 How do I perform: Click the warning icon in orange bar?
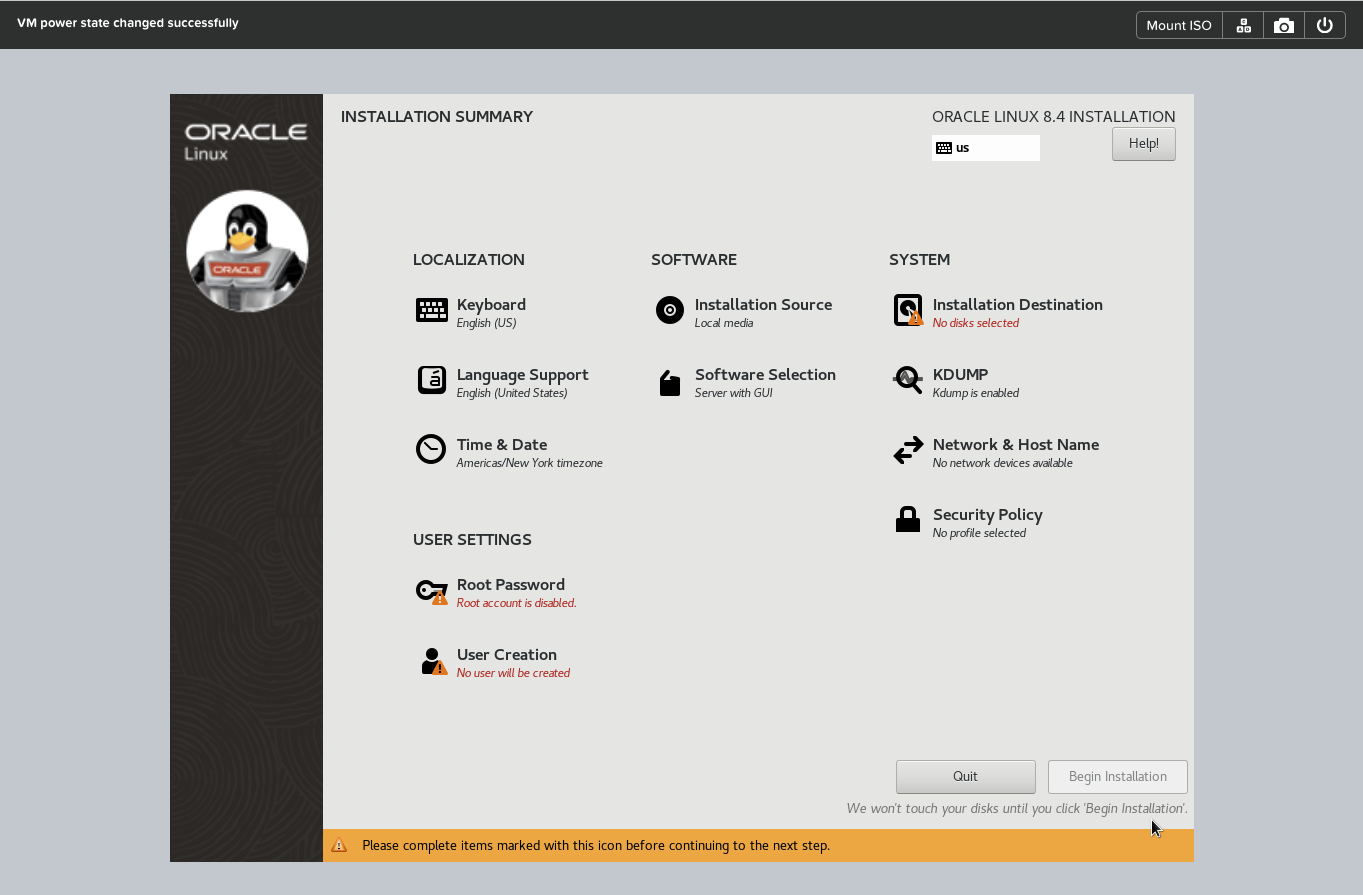339,845
